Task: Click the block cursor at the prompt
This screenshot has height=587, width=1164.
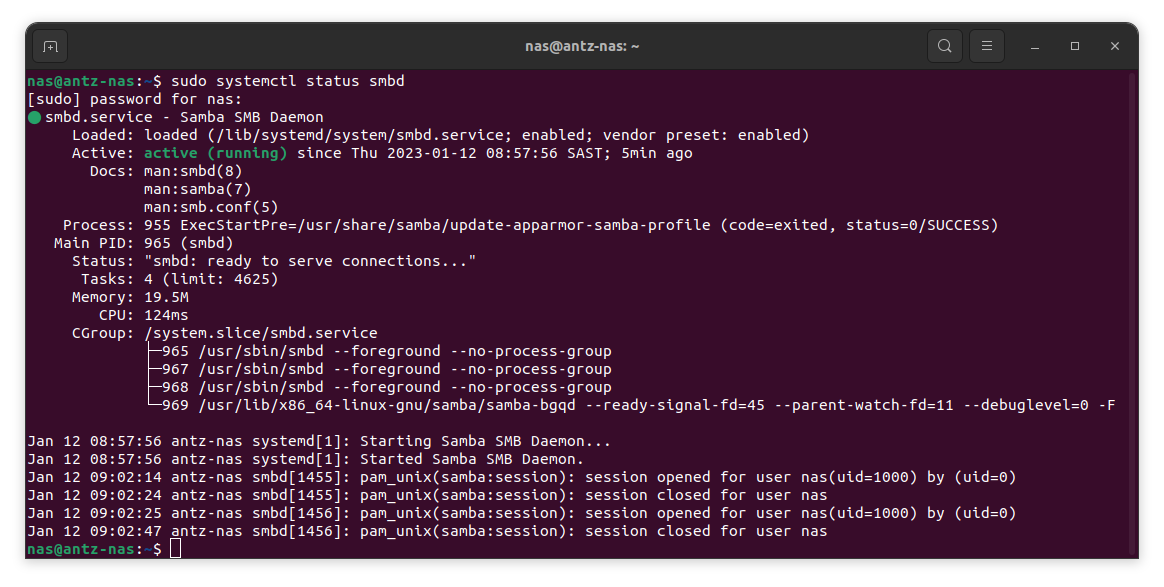Action: point(176,549)
